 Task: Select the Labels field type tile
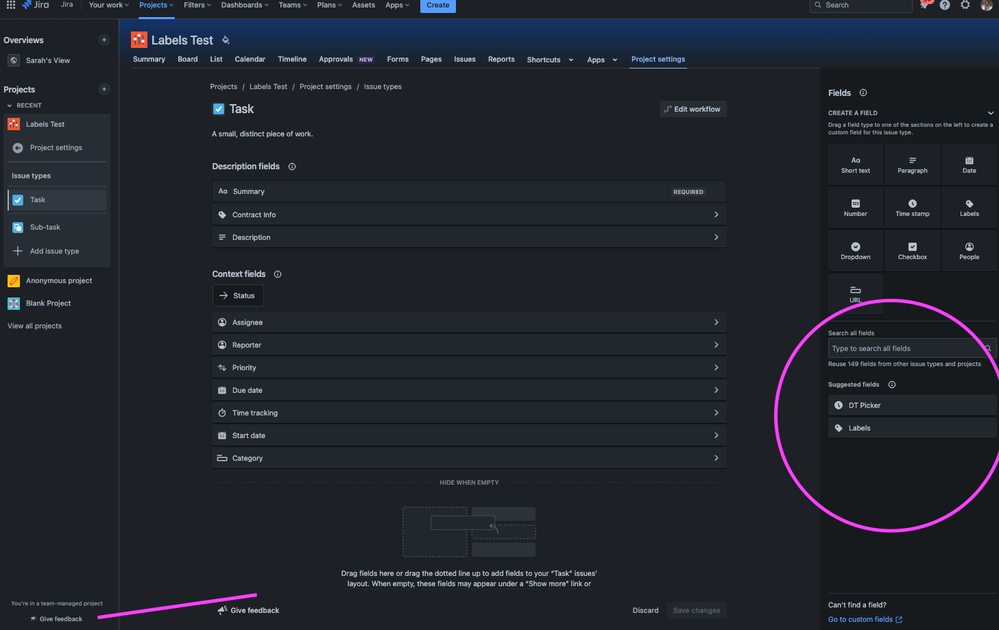[969, 208]
